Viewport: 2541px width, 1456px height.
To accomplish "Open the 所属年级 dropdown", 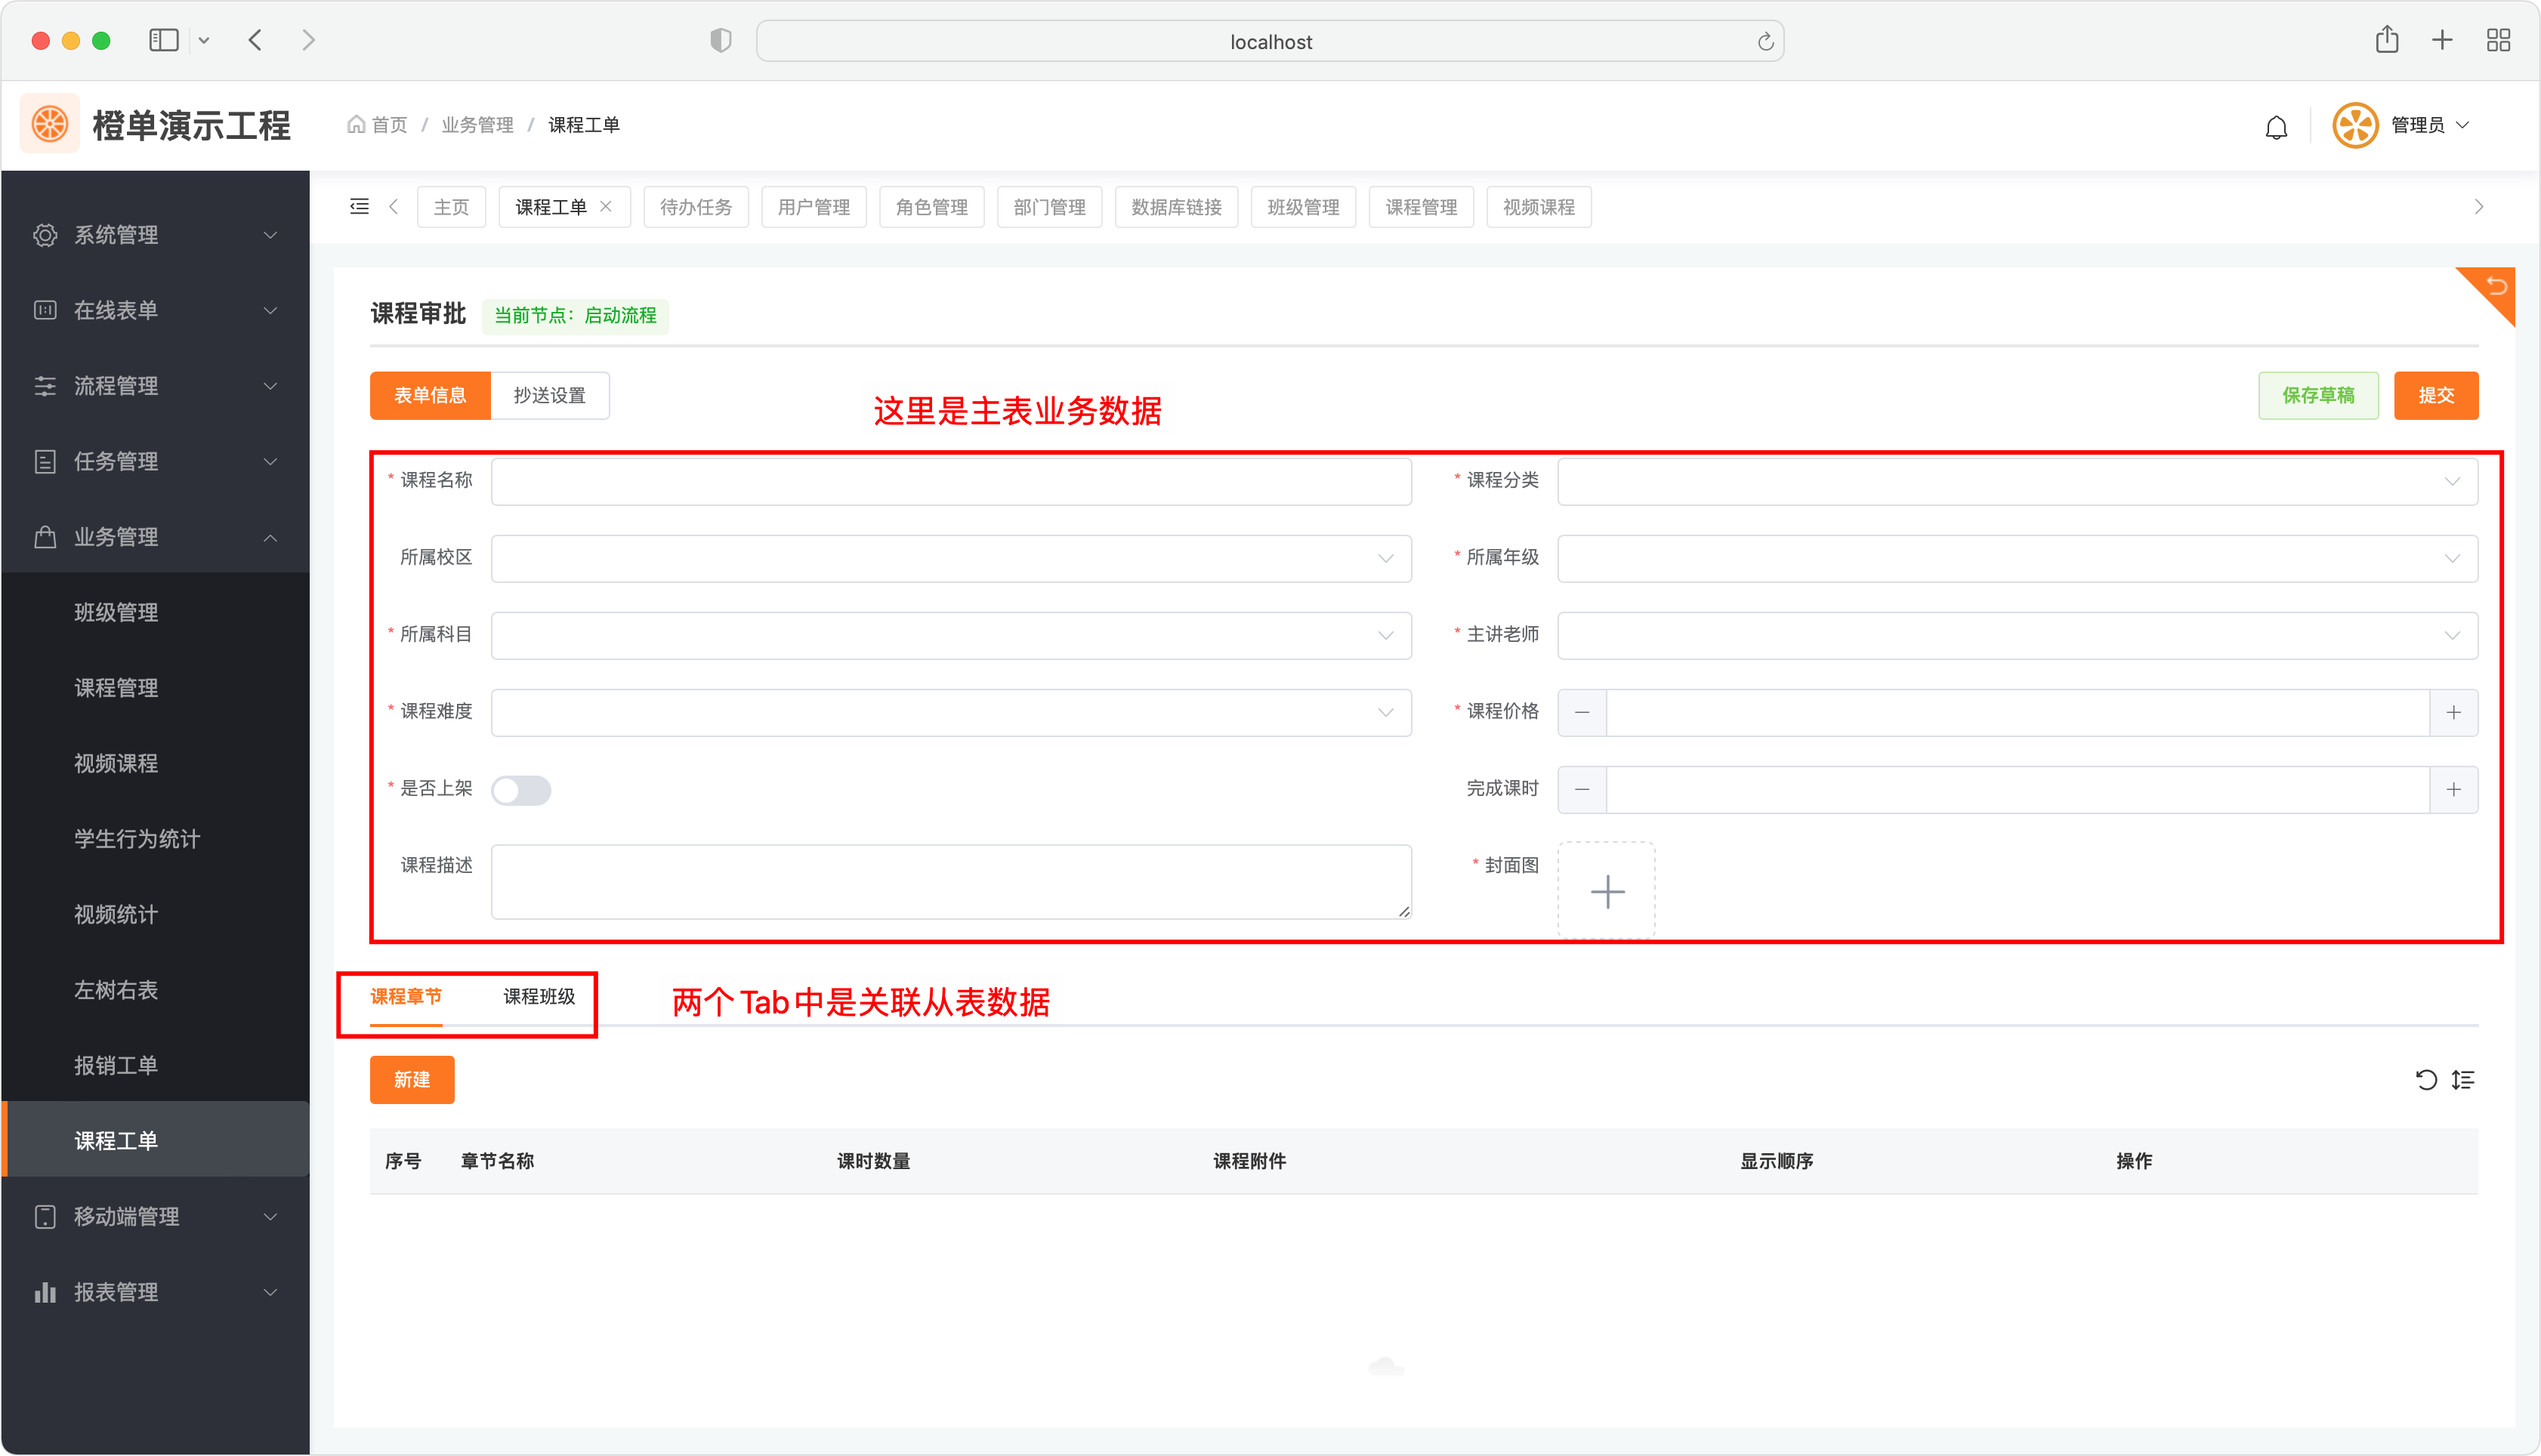I will coord(2018,558).
